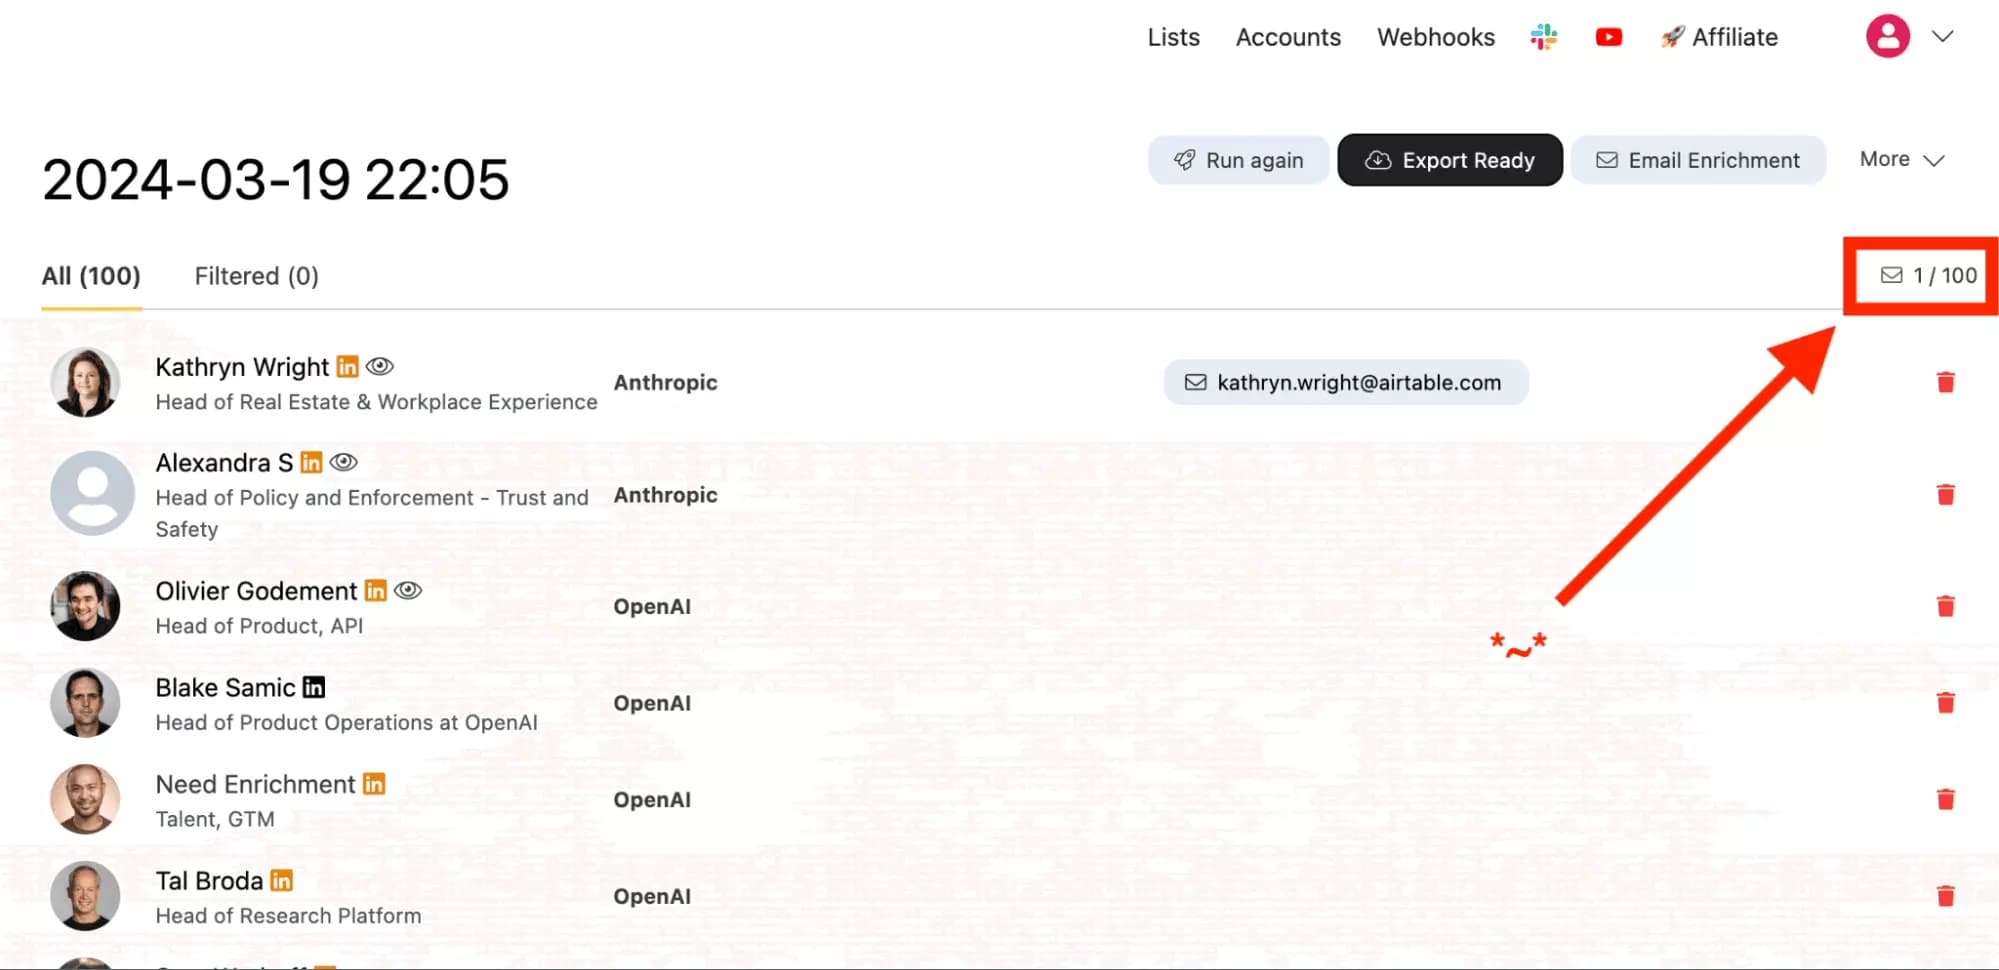
Task: Click the Export Ready button
Action: tap(1450, 160)
